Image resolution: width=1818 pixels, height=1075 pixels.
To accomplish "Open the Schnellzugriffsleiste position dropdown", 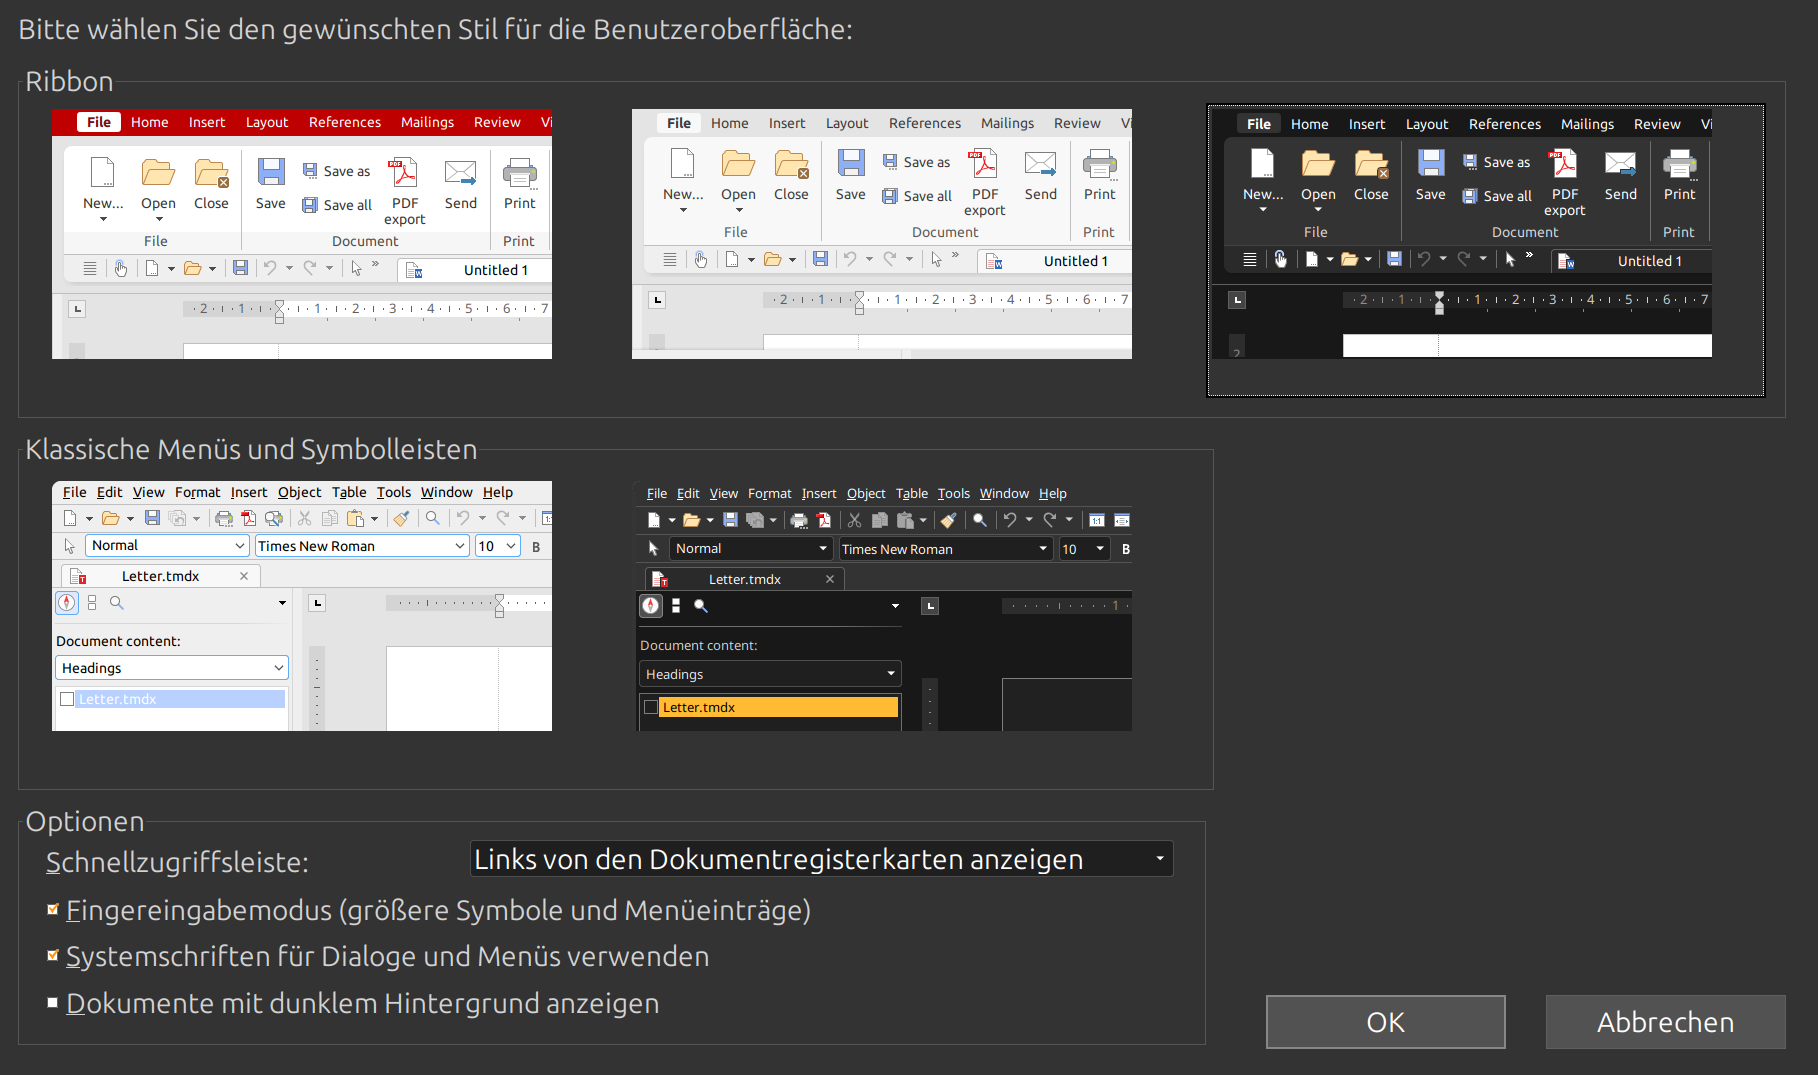I will click(x=821, y=859).
